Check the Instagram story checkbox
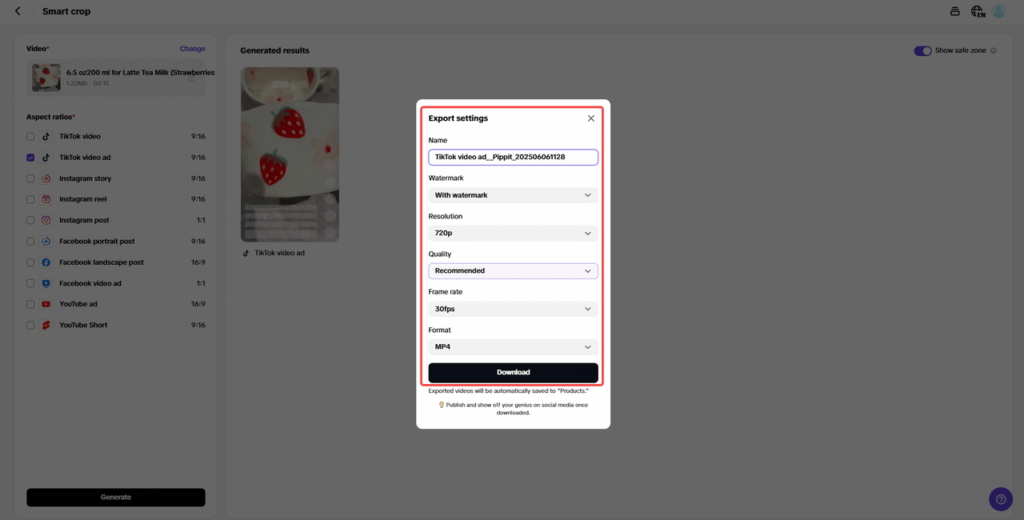Viewport: 1024px width, 520px height. (x=31, y=178)
